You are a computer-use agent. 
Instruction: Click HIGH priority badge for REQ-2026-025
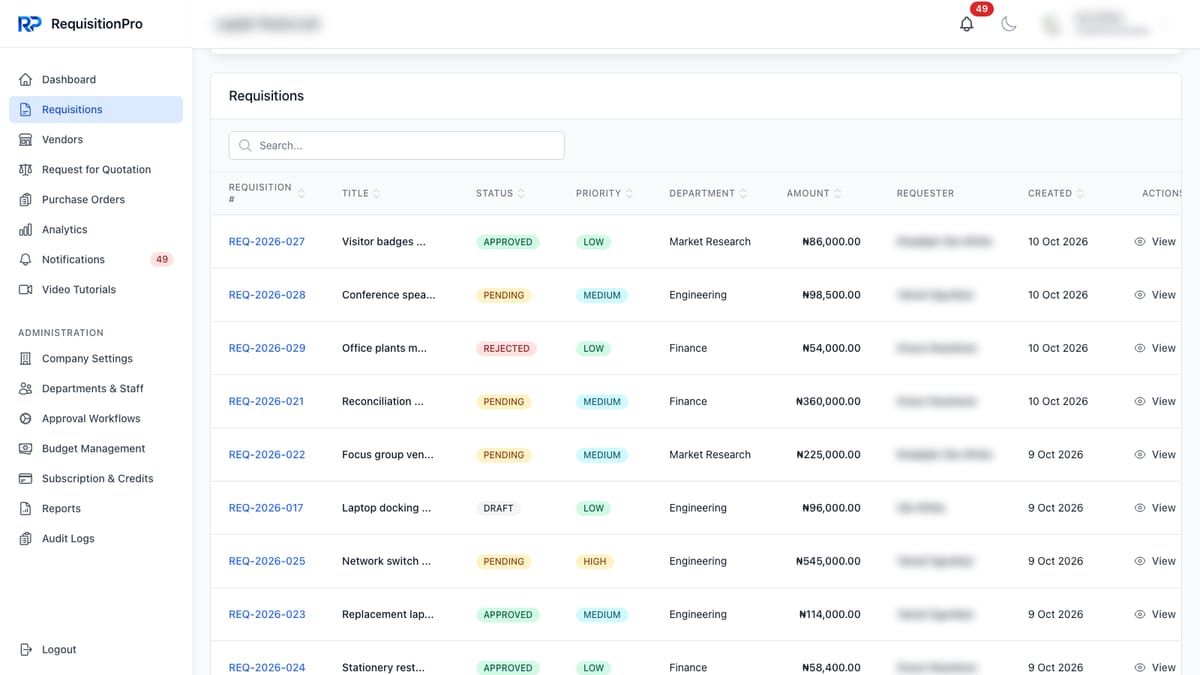click(595, 562)
